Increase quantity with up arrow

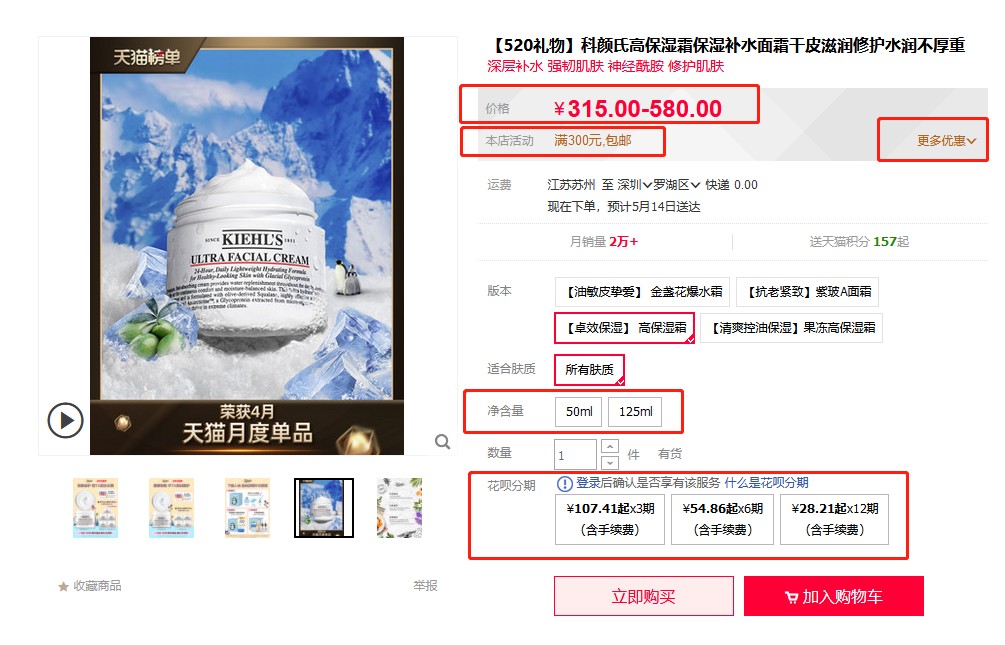[610, 446]
